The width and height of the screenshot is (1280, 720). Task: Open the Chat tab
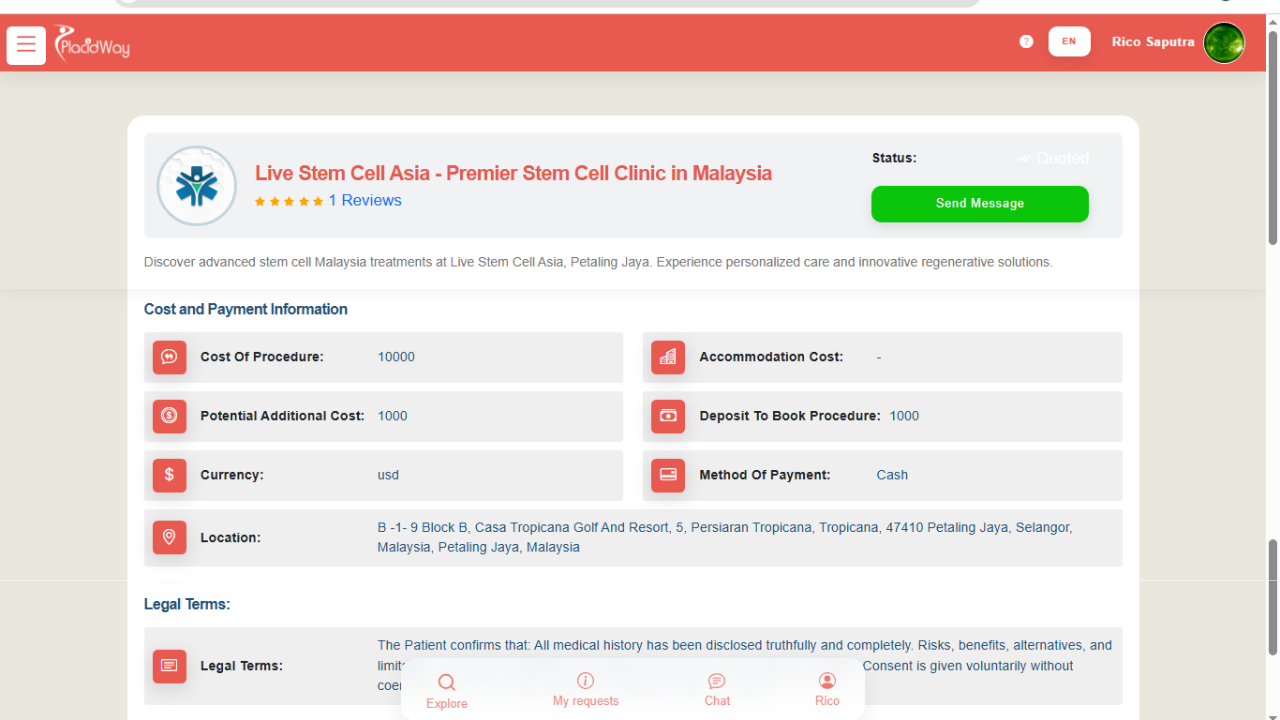click(717, 689)
